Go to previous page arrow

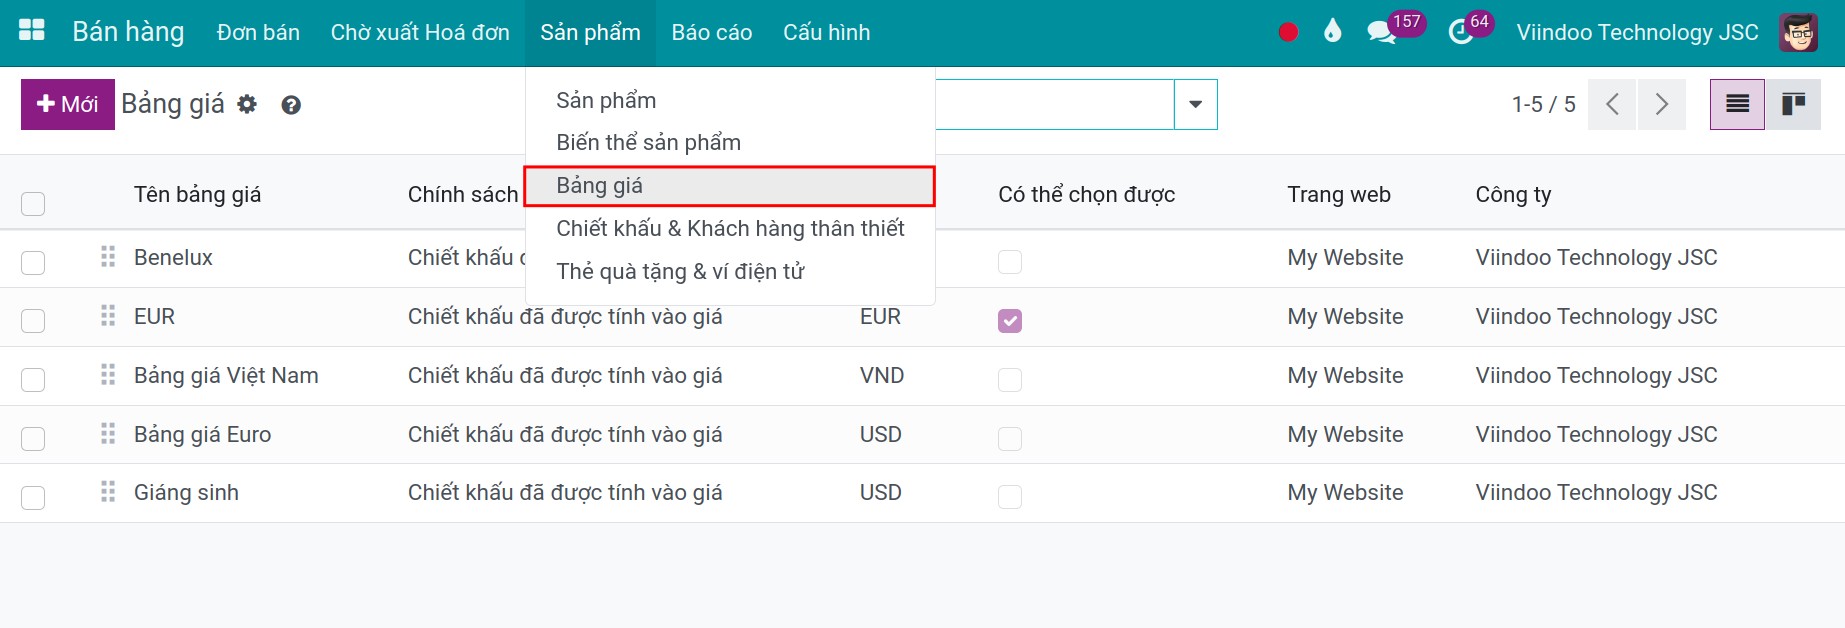click(x=1612, y=104)
